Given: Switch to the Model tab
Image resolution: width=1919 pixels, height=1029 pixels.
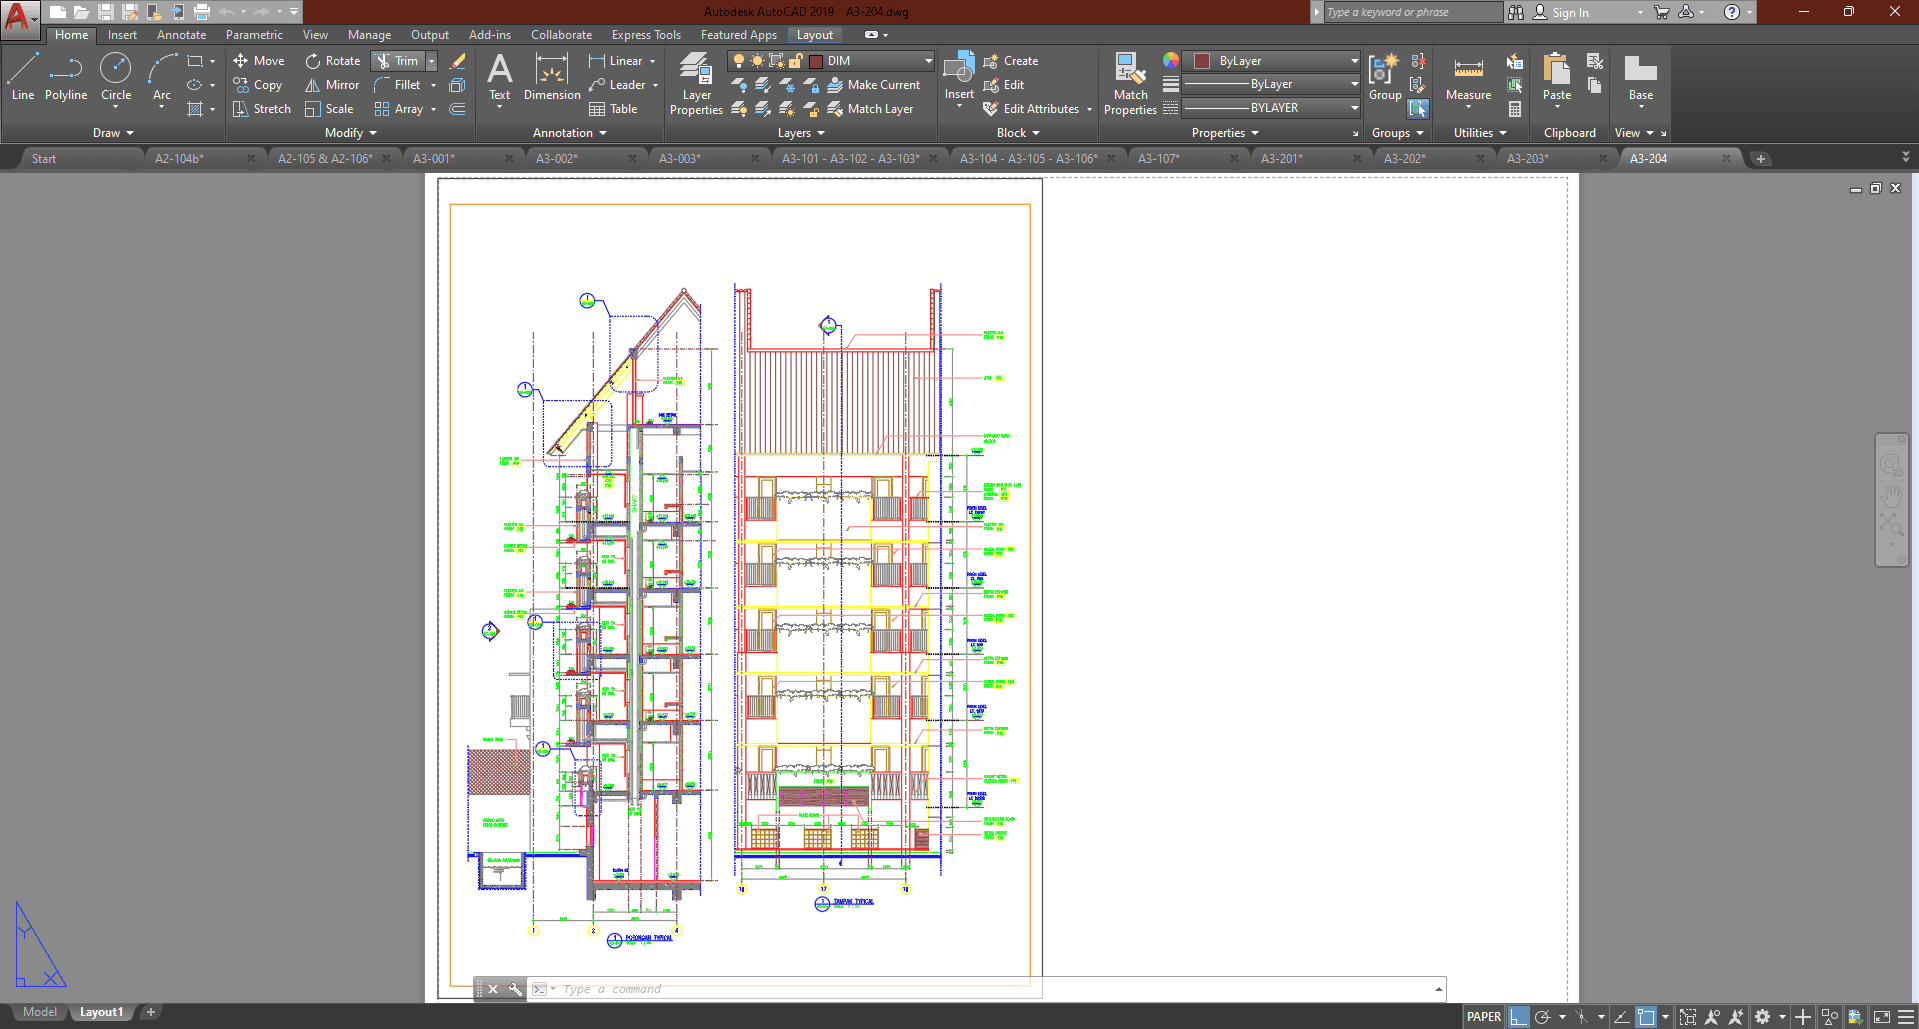Looking at the screenshot, I should [x=40, y=1012].
